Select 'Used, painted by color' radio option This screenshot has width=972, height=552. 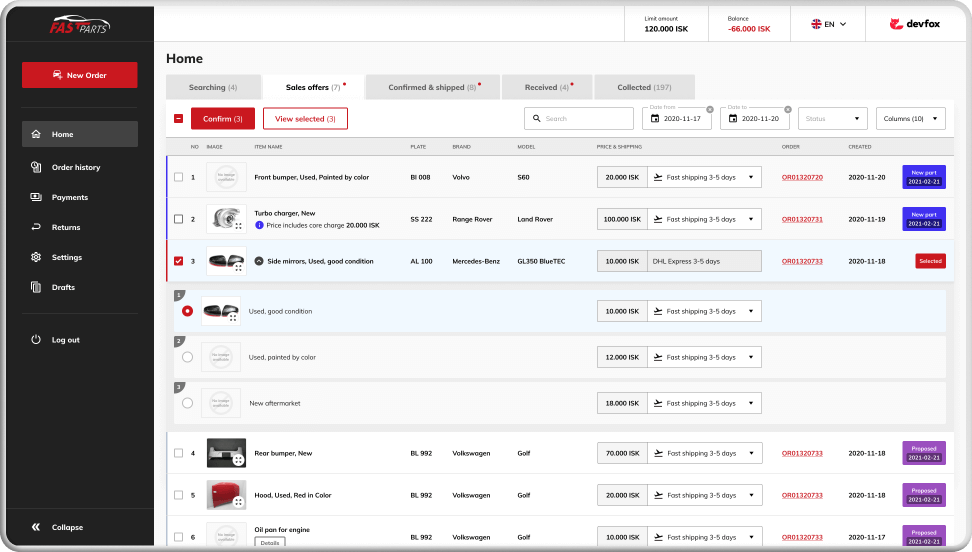(187, 357)
